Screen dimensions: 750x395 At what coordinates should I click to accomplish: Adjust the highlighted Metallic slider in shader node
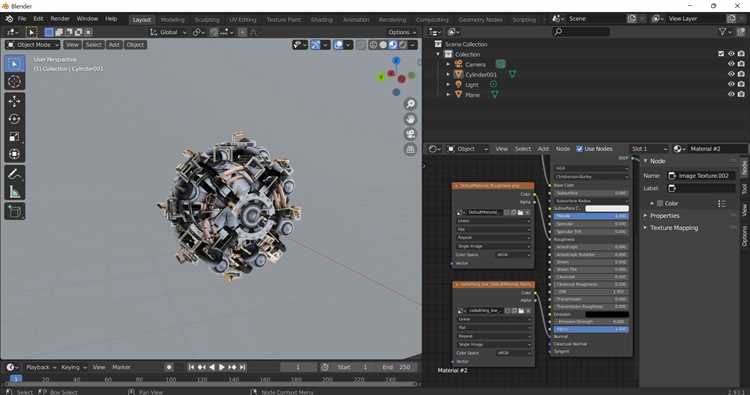(x=591, y=216)
